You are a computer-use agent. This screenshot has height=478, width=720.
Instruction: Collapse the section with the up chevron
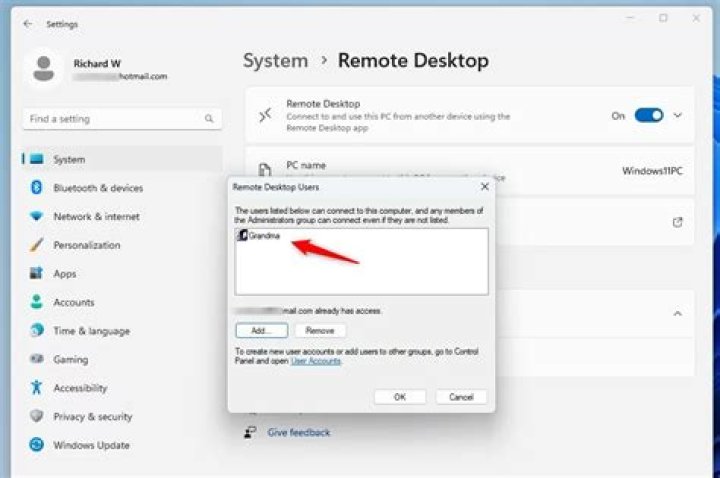click(x=677, y=314)
